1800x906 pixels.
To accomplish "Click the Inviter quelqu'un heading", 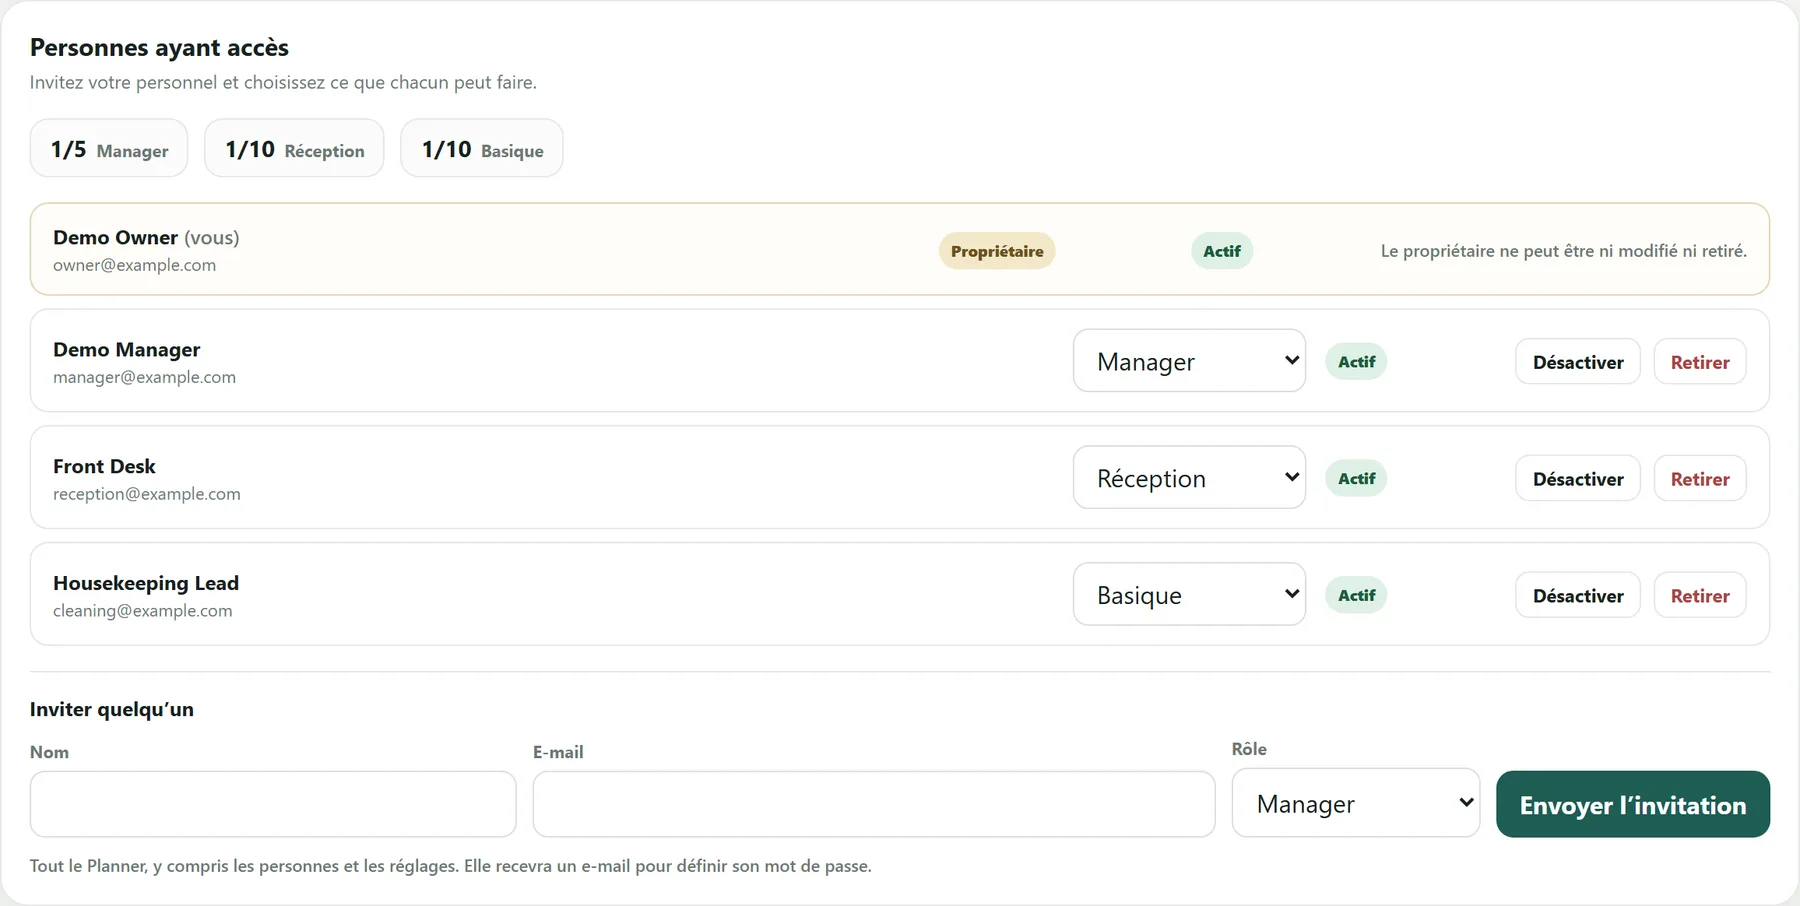I will [x=112, y=710].
